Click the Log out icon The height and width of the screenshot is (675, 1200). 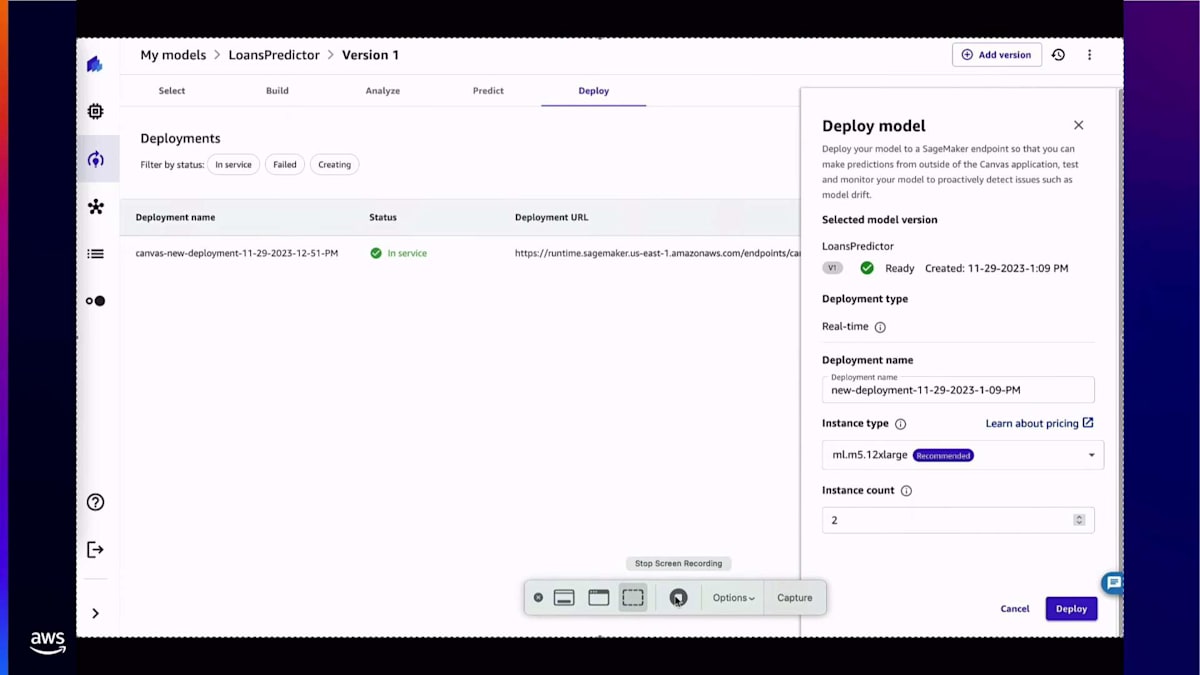point(95,549)
